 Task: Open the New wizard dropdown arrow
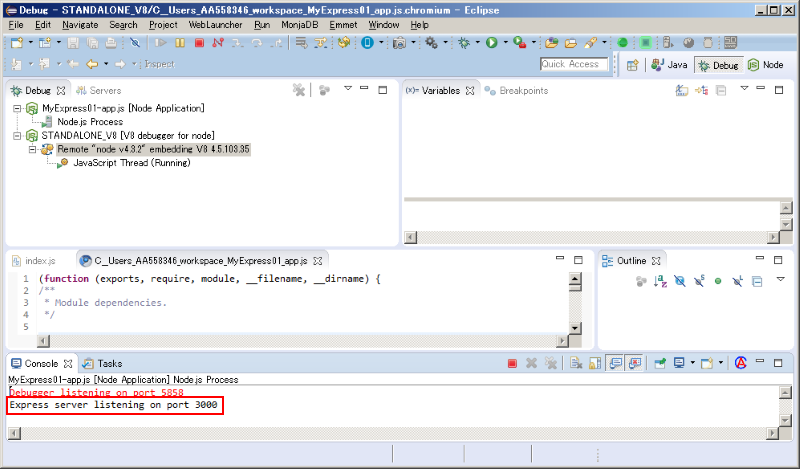(31, 42)
